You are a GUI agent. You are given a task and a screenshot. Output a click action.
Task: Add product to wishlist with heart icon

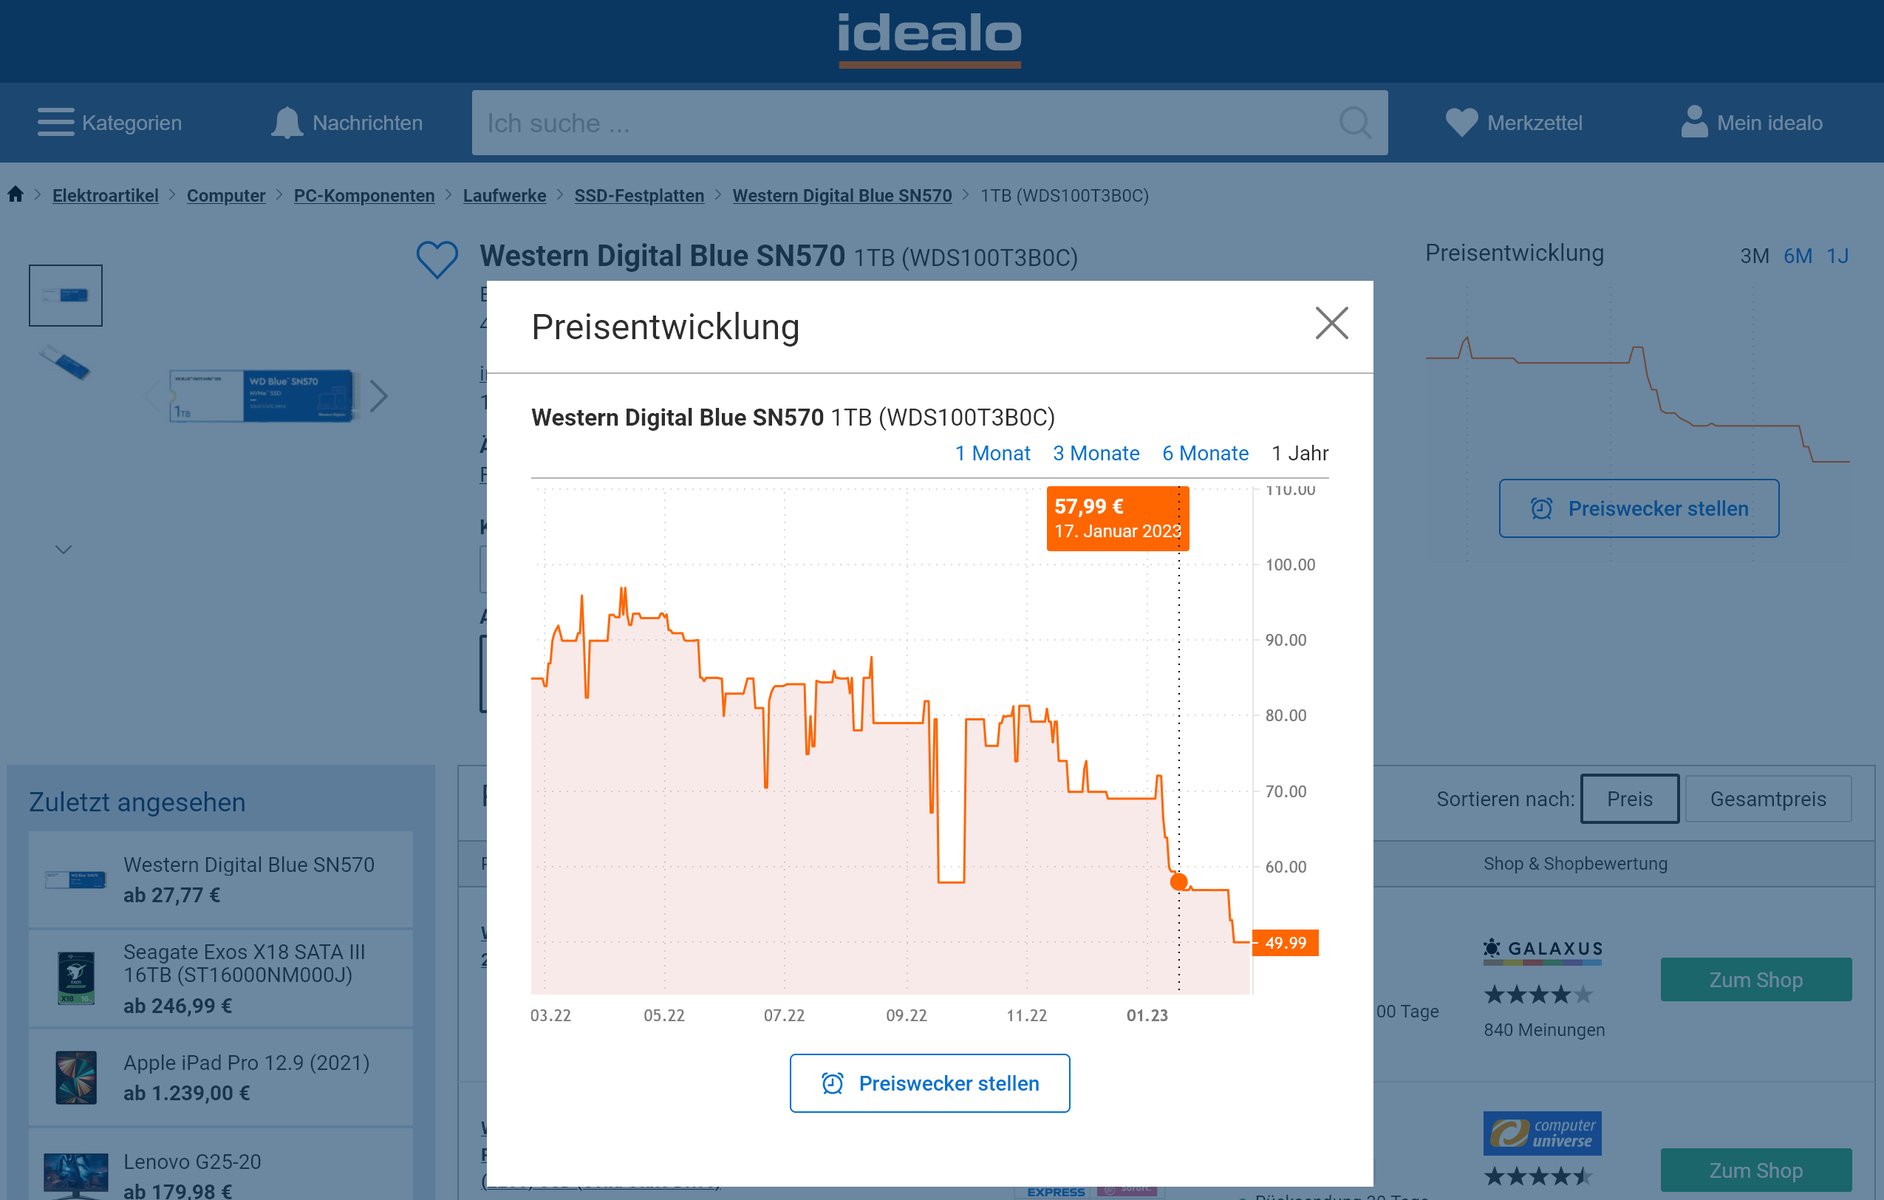(x=437, y=260)
